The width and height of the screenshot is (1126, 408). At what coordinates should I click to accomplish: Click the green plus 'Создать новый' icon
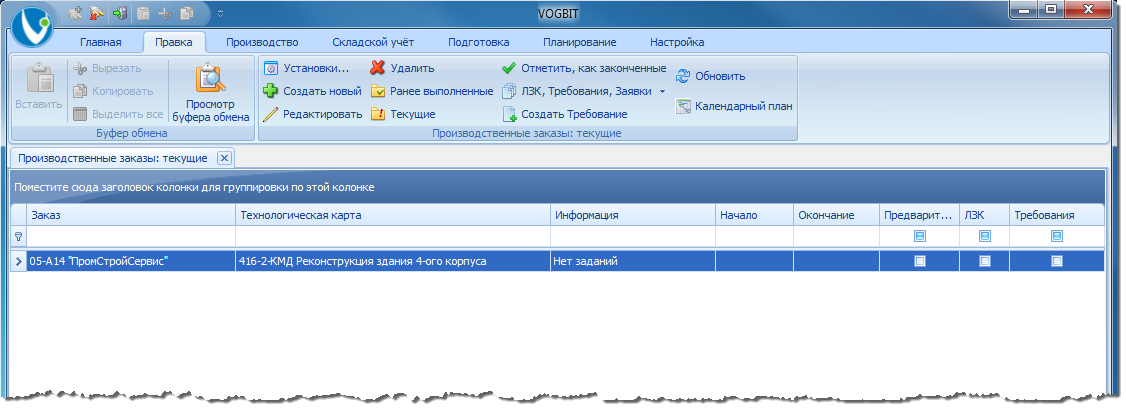(270, 91)
